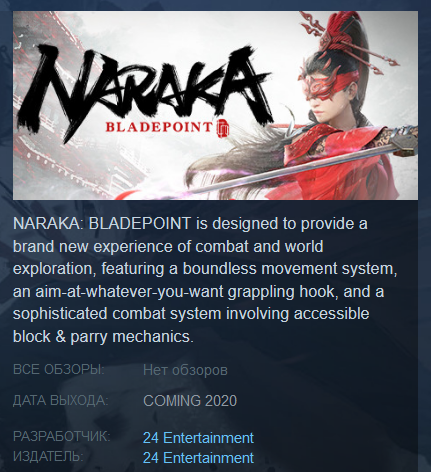Screen dimensions: 431x472
Task: Click the sword hilt in the banner
Action: point(404,141)
